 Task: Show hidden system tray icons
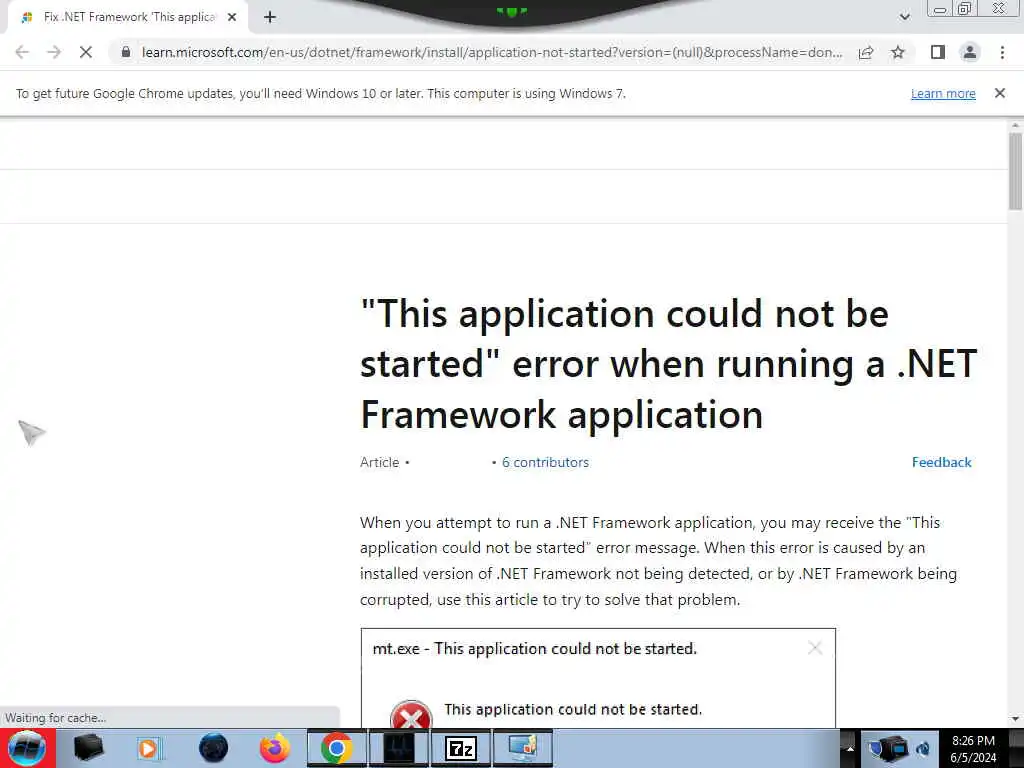click(850, 748)
